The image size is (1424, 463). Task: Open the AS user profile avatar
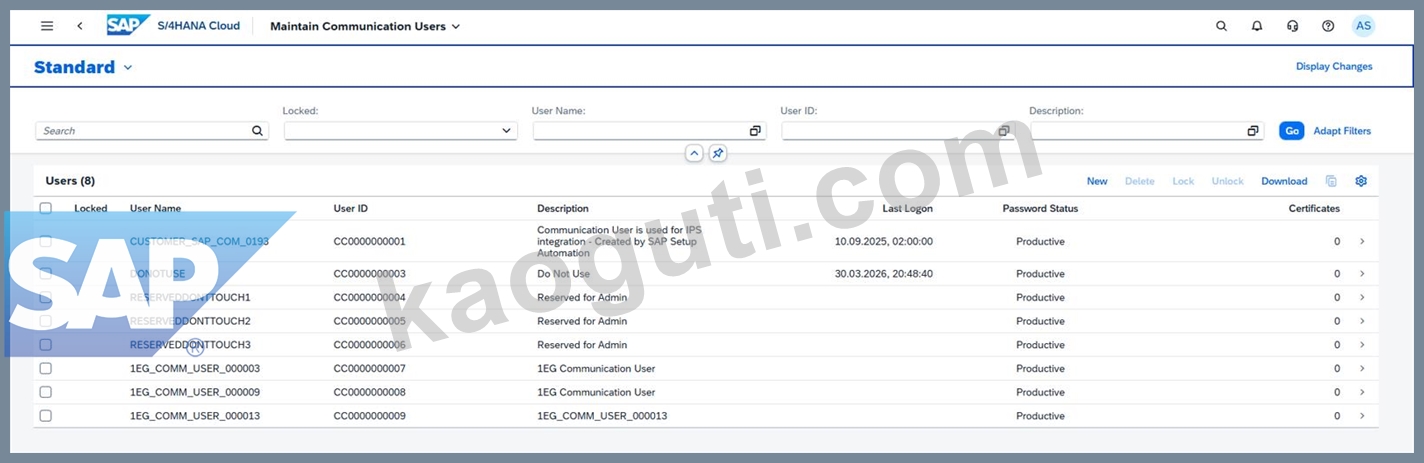tap(1364, 26)
